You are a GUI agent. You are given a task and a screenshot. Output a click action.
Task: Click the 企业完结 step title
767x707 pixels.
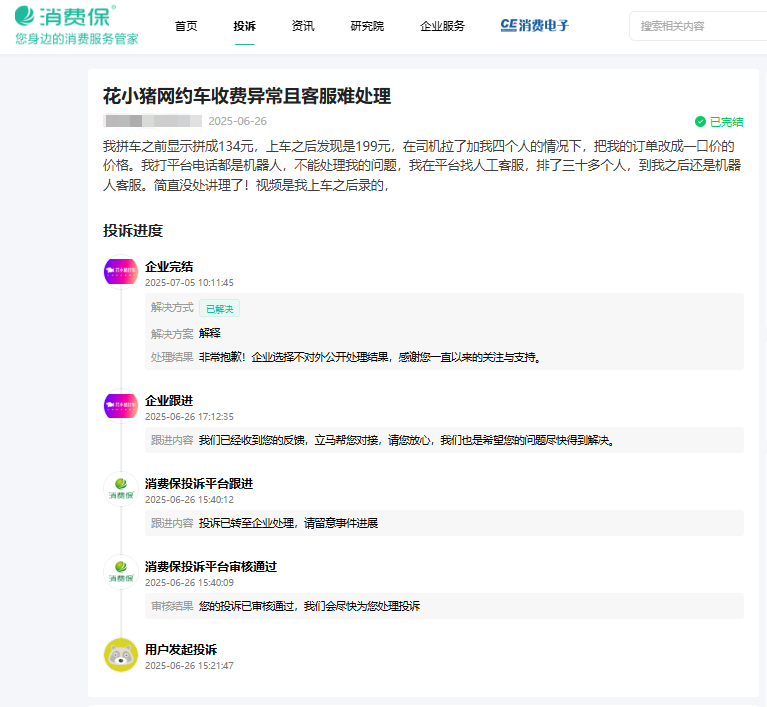(169, 267)
